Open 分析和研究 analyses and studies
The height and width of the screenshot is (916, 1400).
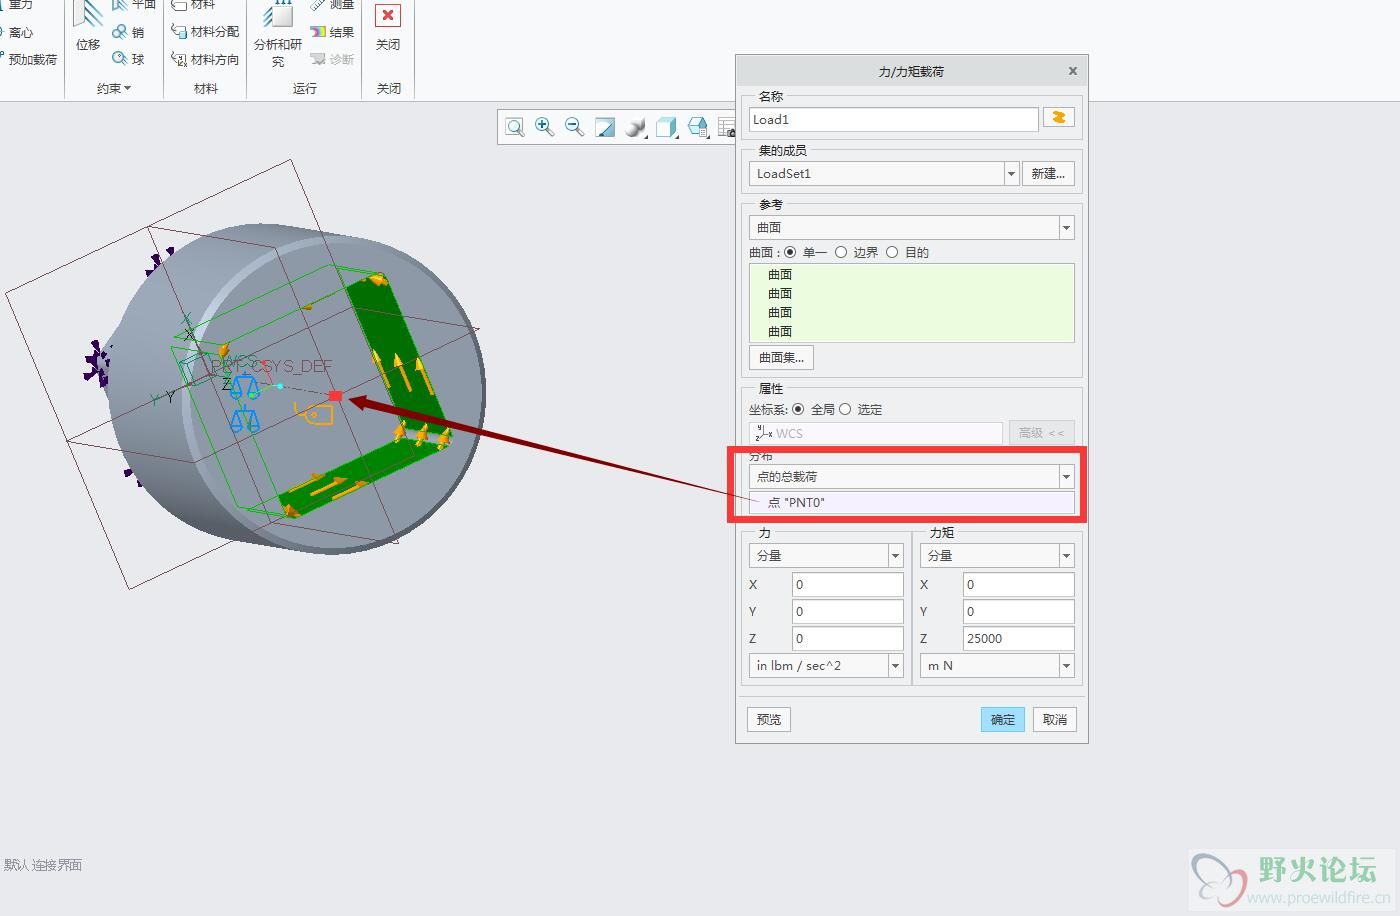click(x=278, y=34)
